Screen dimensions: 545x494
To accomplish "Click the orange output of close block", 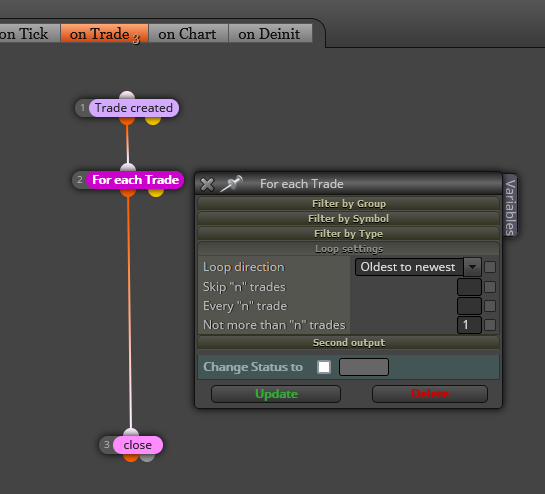I will [131, 457].
